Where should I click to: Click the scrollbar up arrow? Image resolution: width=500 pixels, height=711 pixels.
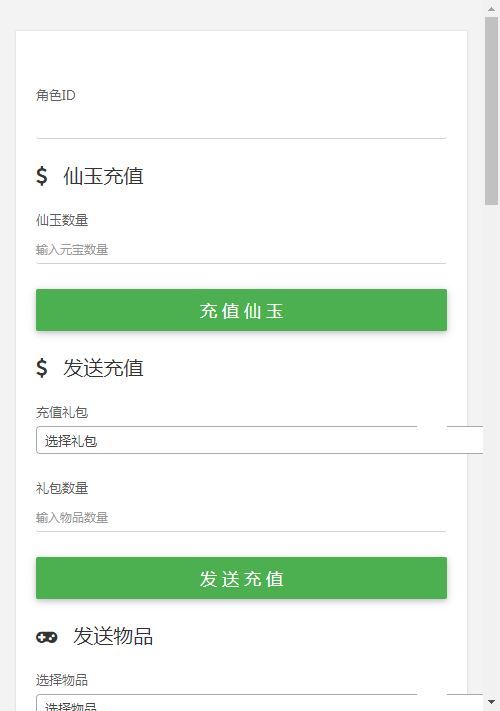coord(491,9)
